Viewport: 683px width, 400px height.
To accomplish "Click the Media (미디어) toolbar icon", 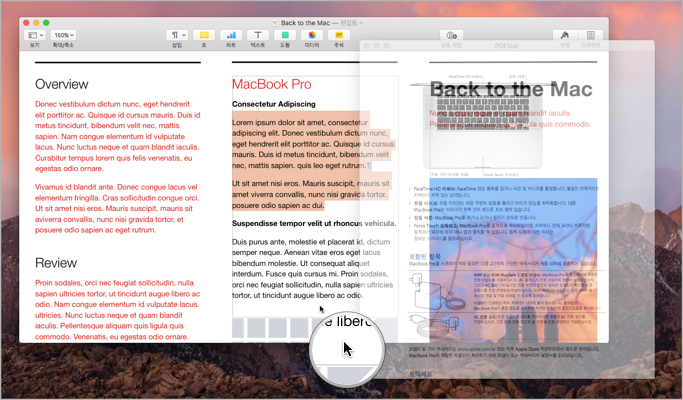I will point(312,35).
